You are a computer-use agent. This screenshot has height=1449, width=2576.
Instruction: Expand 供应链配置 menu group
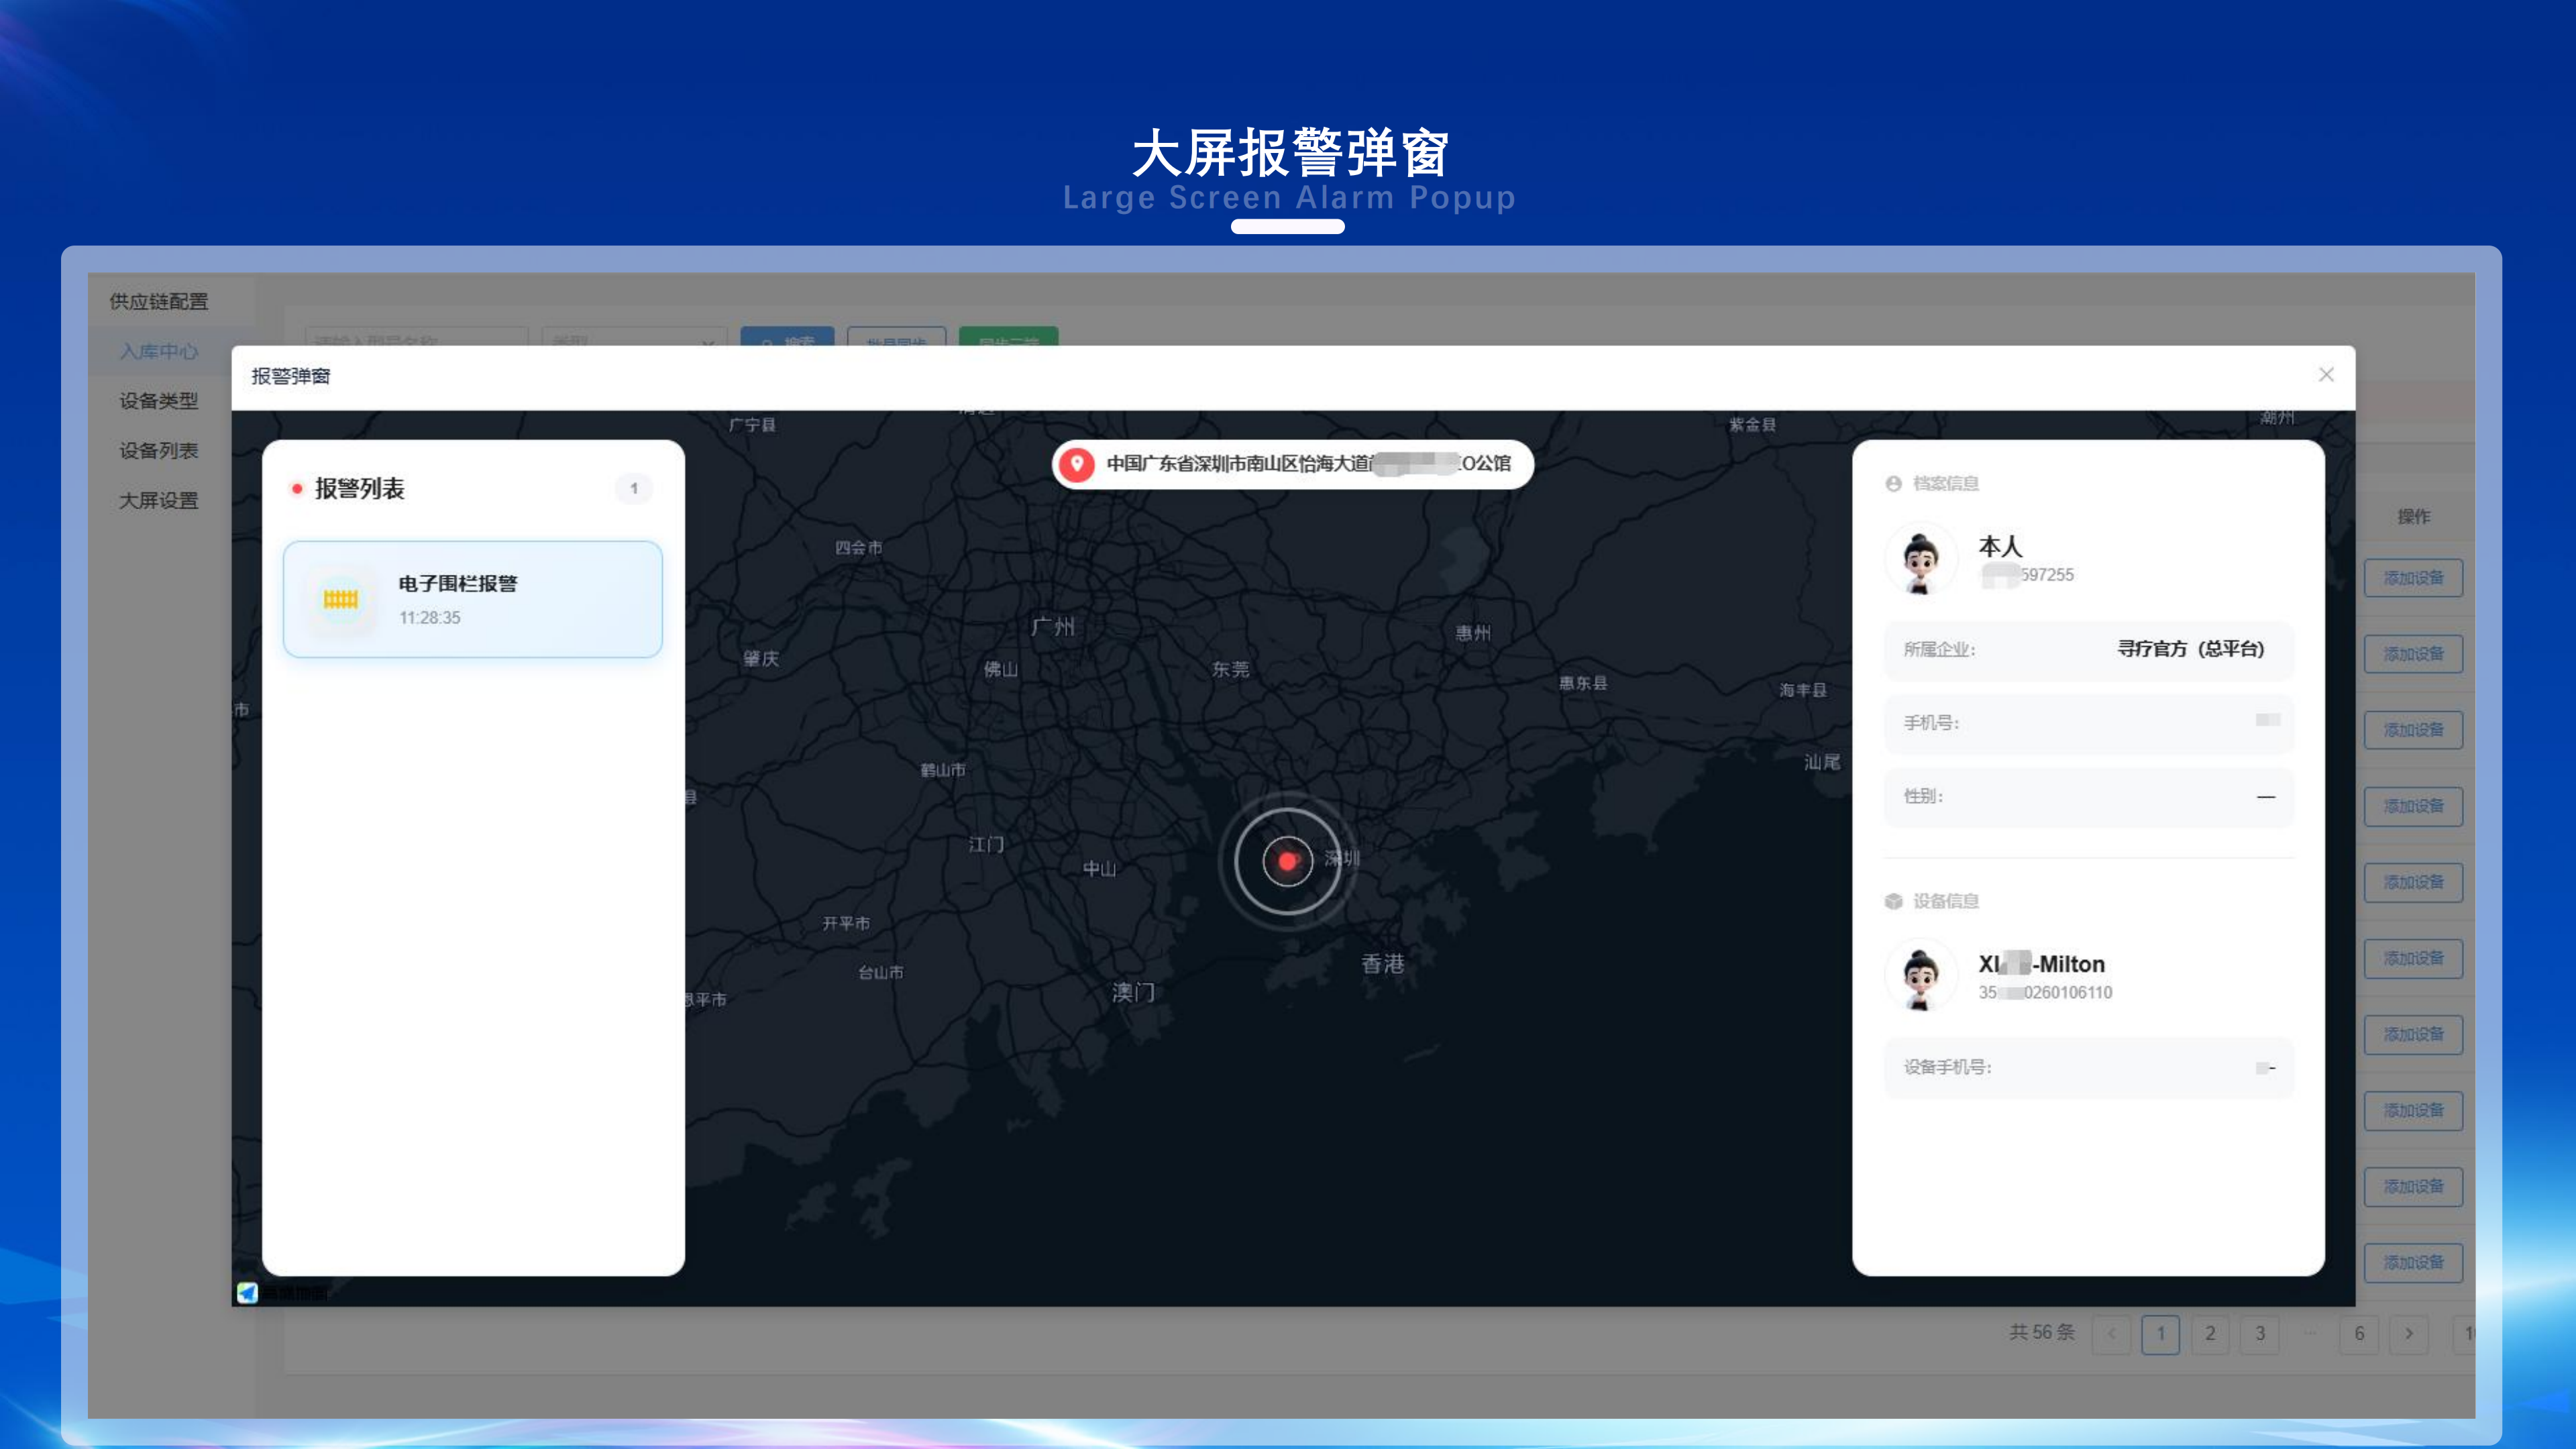(x=158, y=301)
